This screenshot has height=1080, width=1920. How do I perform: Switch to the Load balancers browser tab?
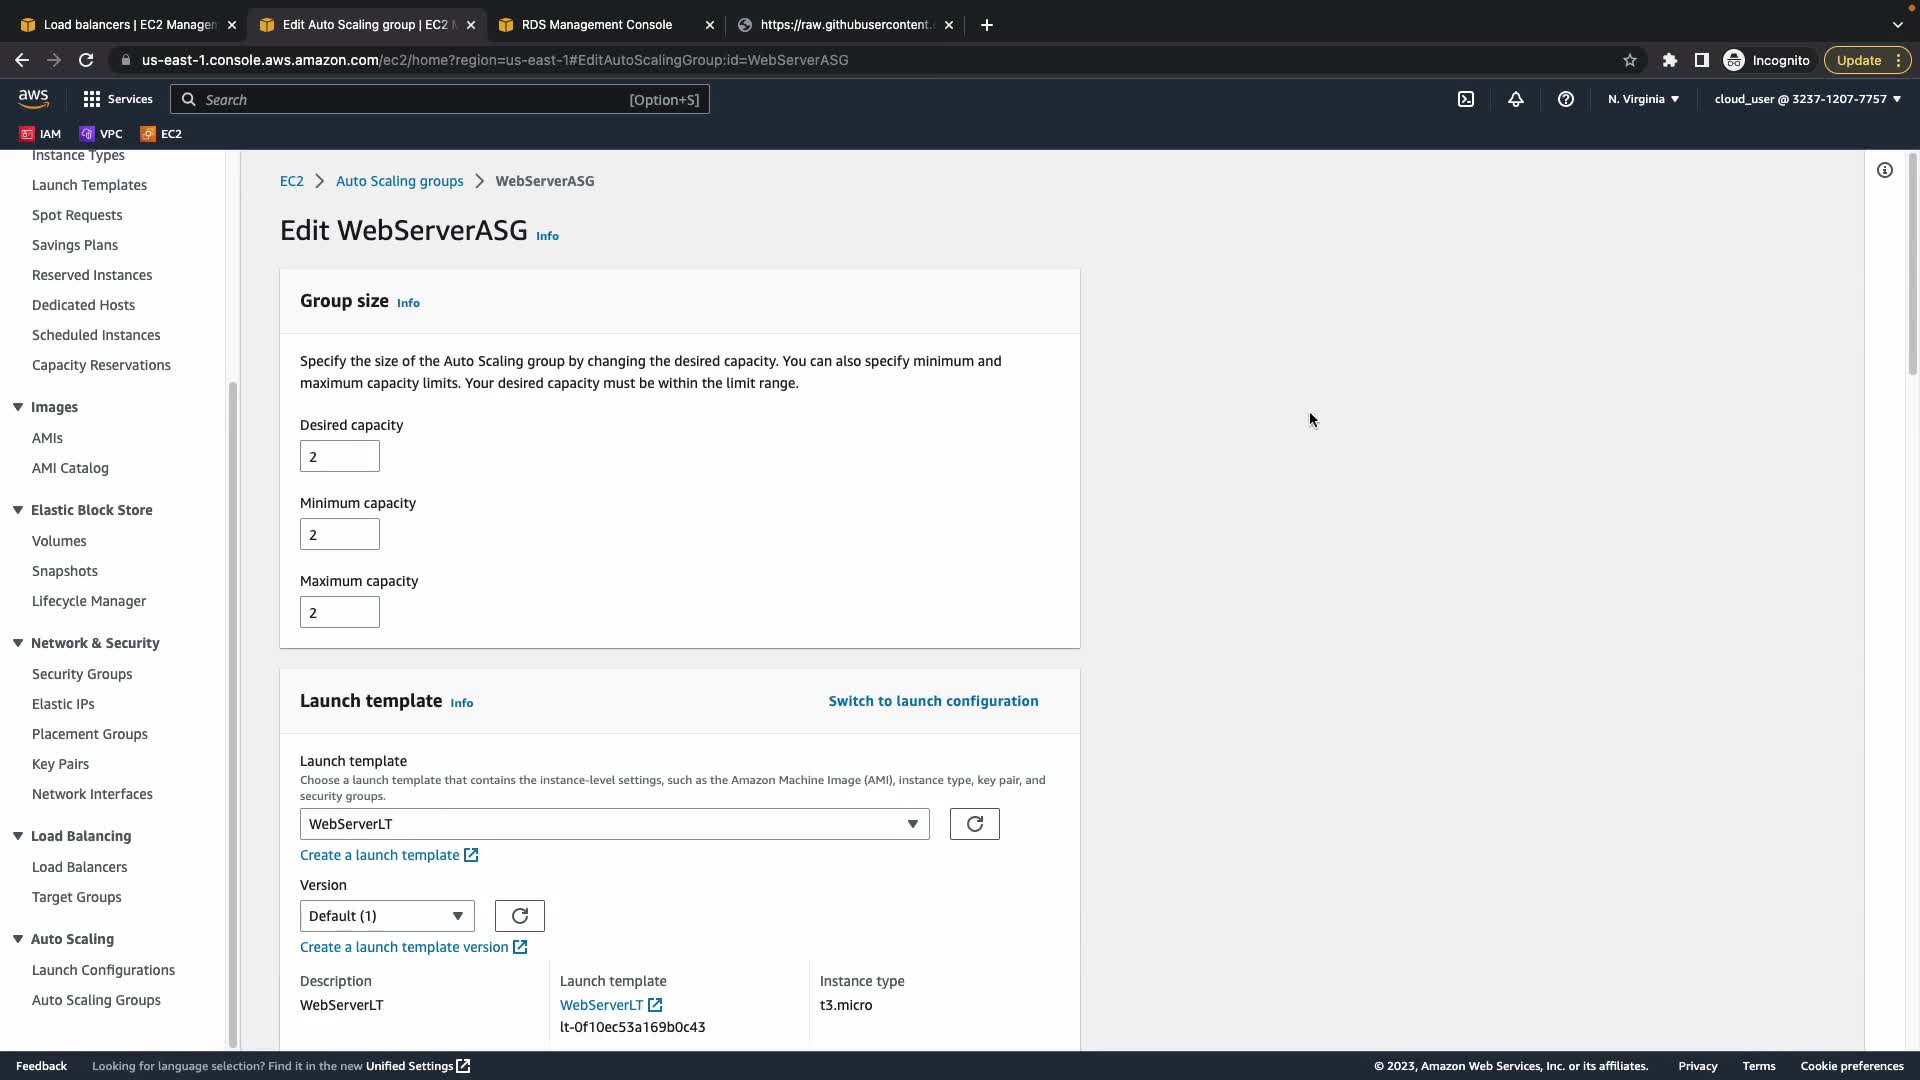(x=130, y=25)
